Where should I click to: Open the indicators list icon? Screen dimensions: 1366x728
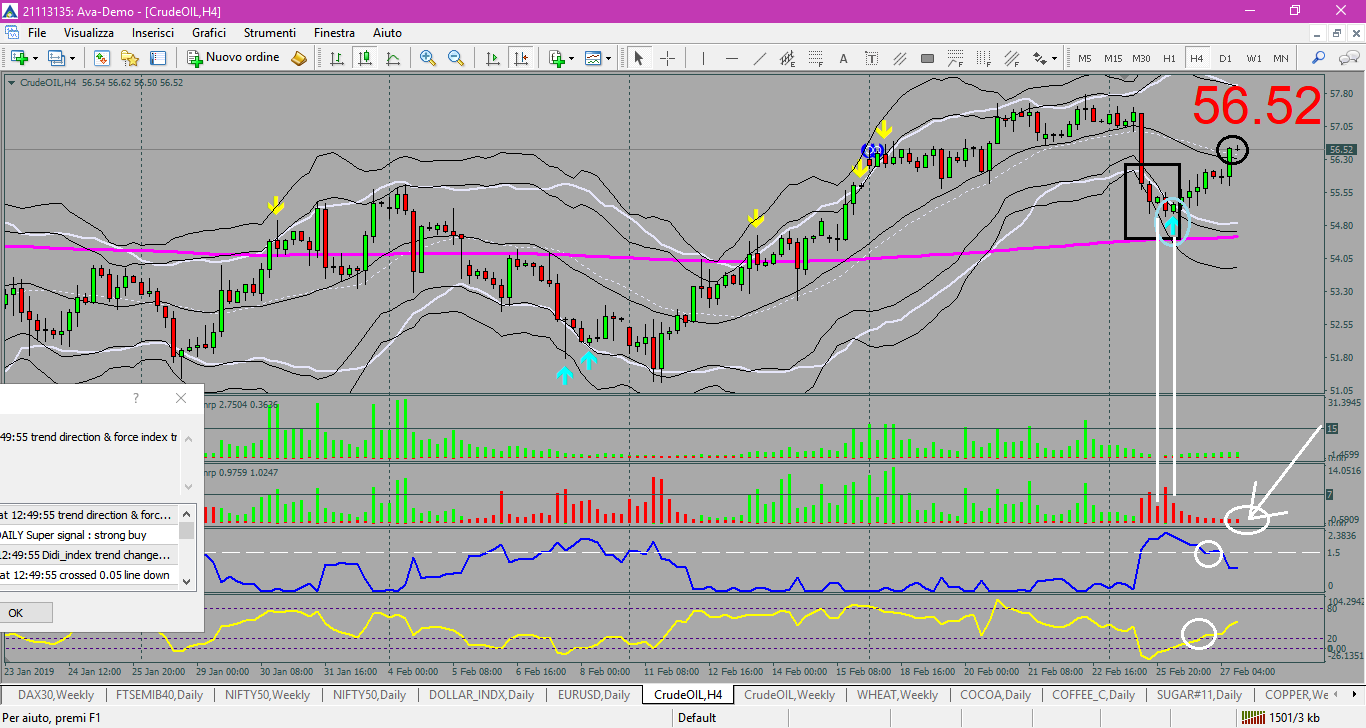556,58
